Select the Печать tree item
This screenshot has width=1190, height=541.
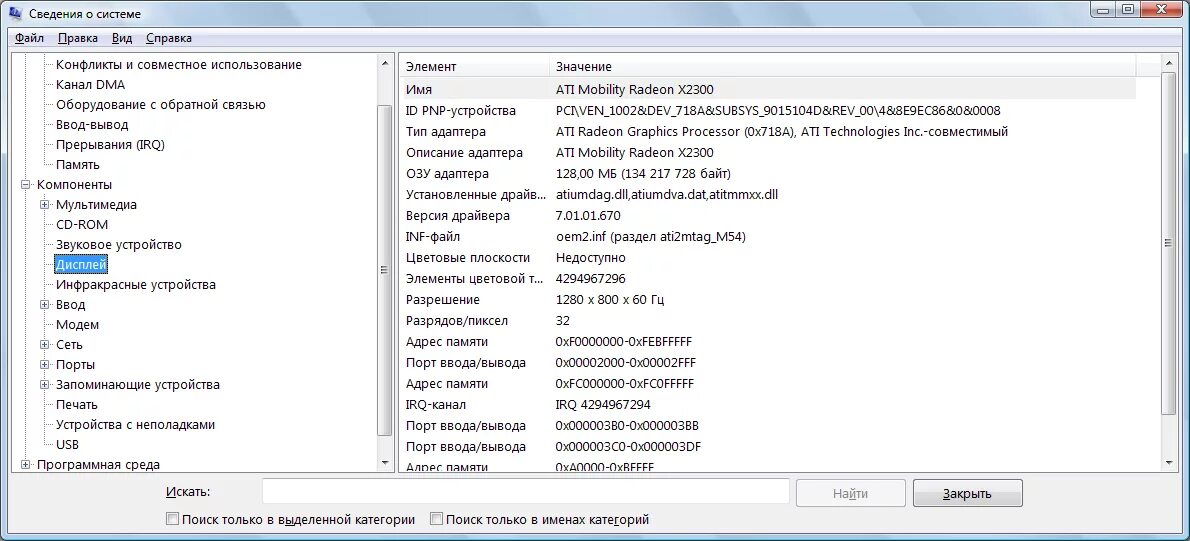(x=77, y=404)
